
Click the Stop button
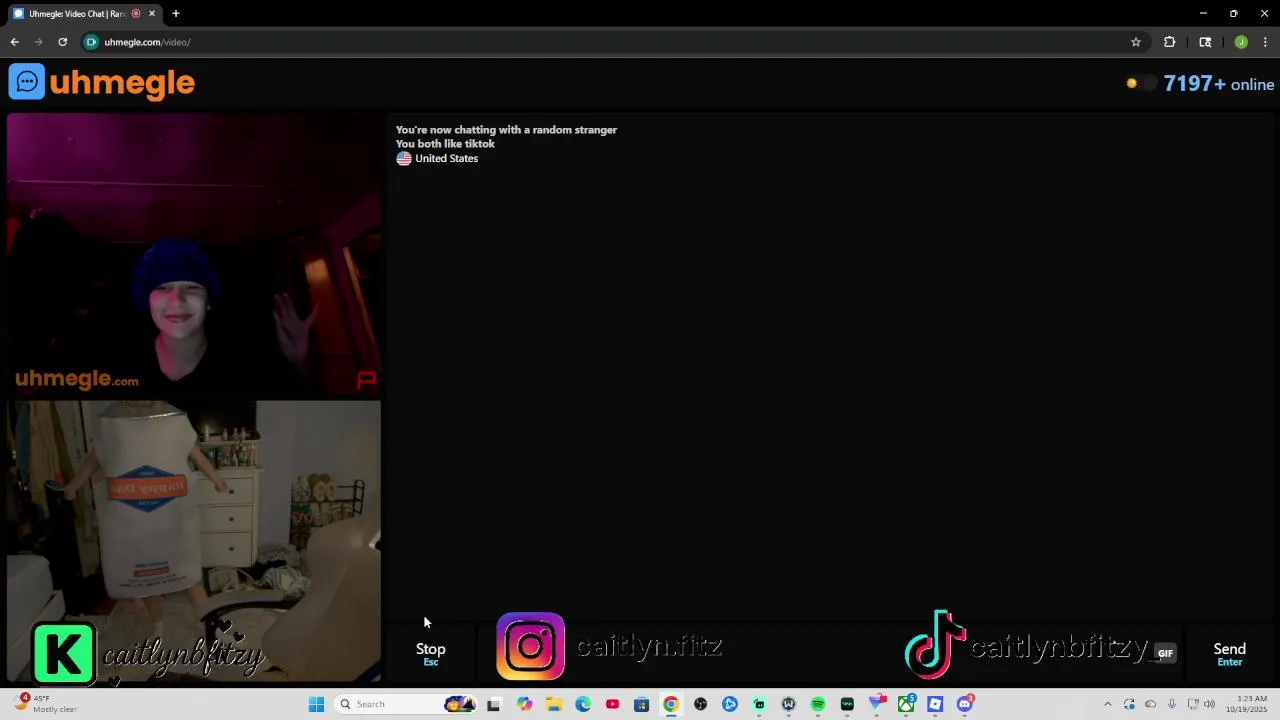pyautogui.click(x=431, y=653)
